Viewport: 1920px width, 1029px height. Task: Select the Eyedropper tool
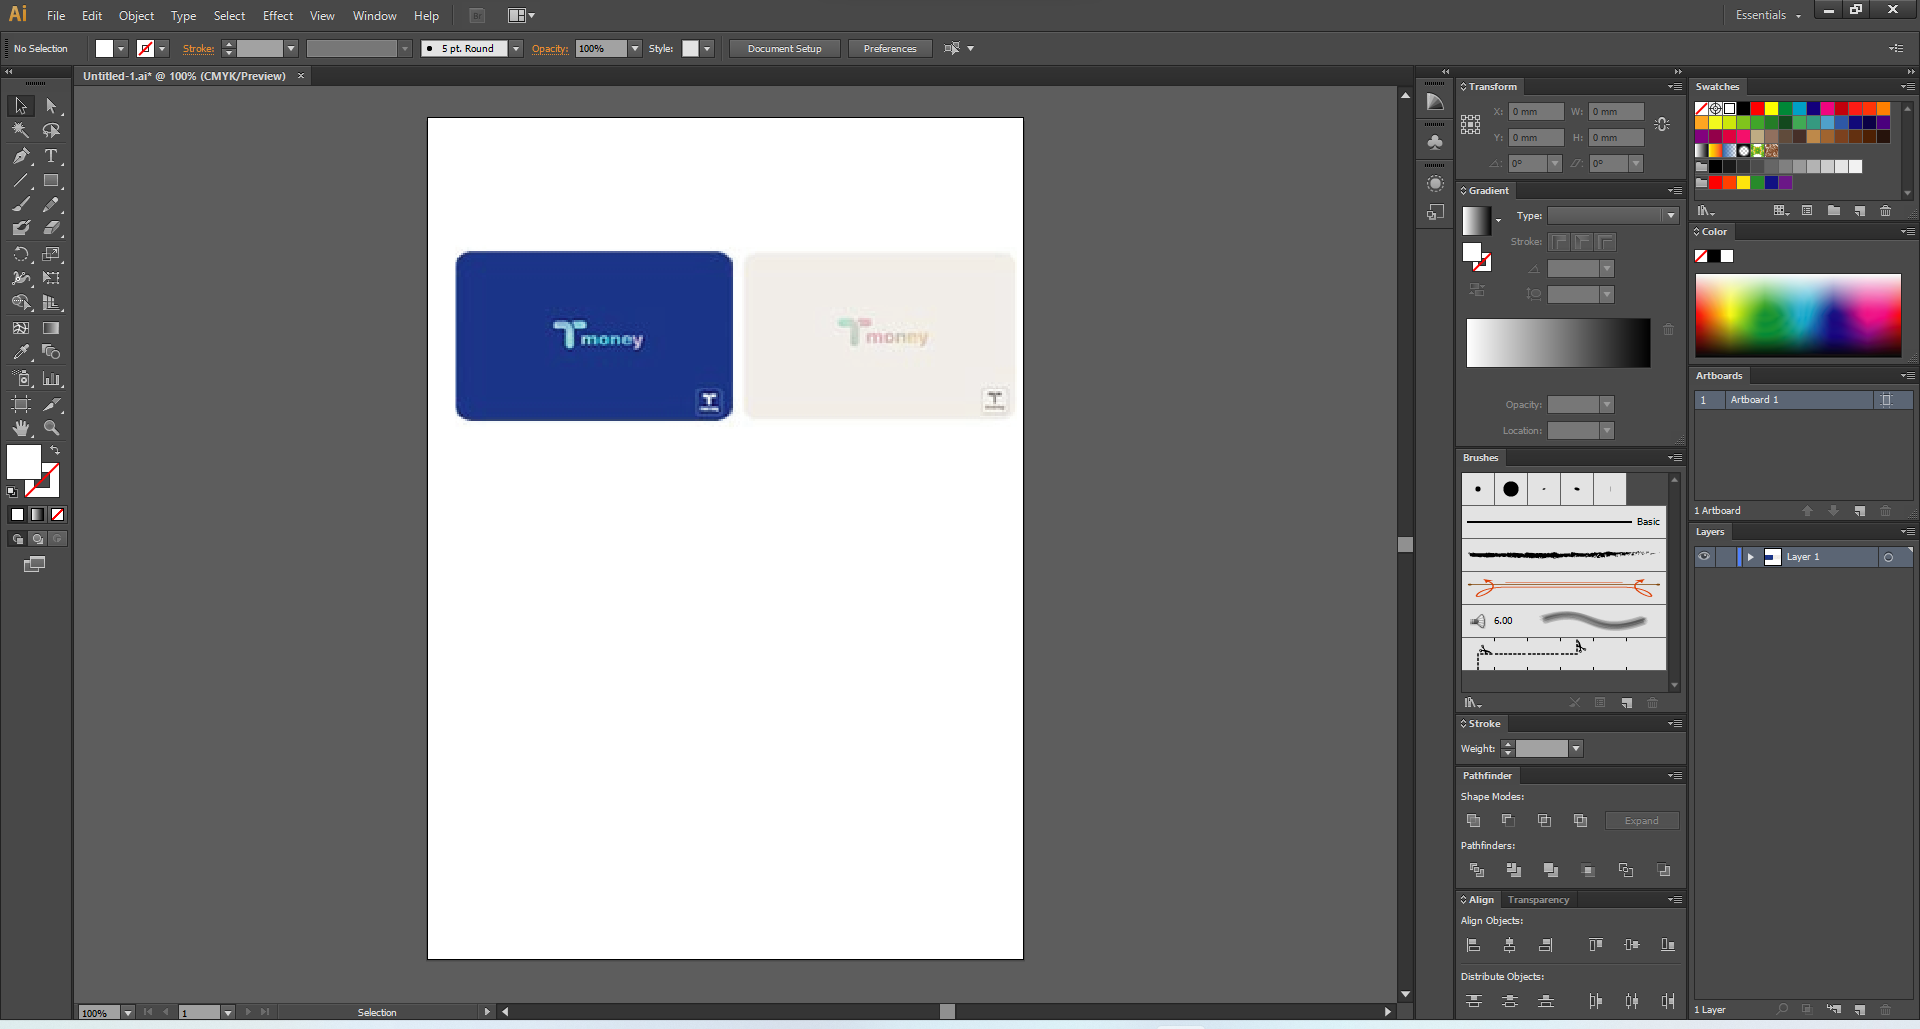click(21, 352)
